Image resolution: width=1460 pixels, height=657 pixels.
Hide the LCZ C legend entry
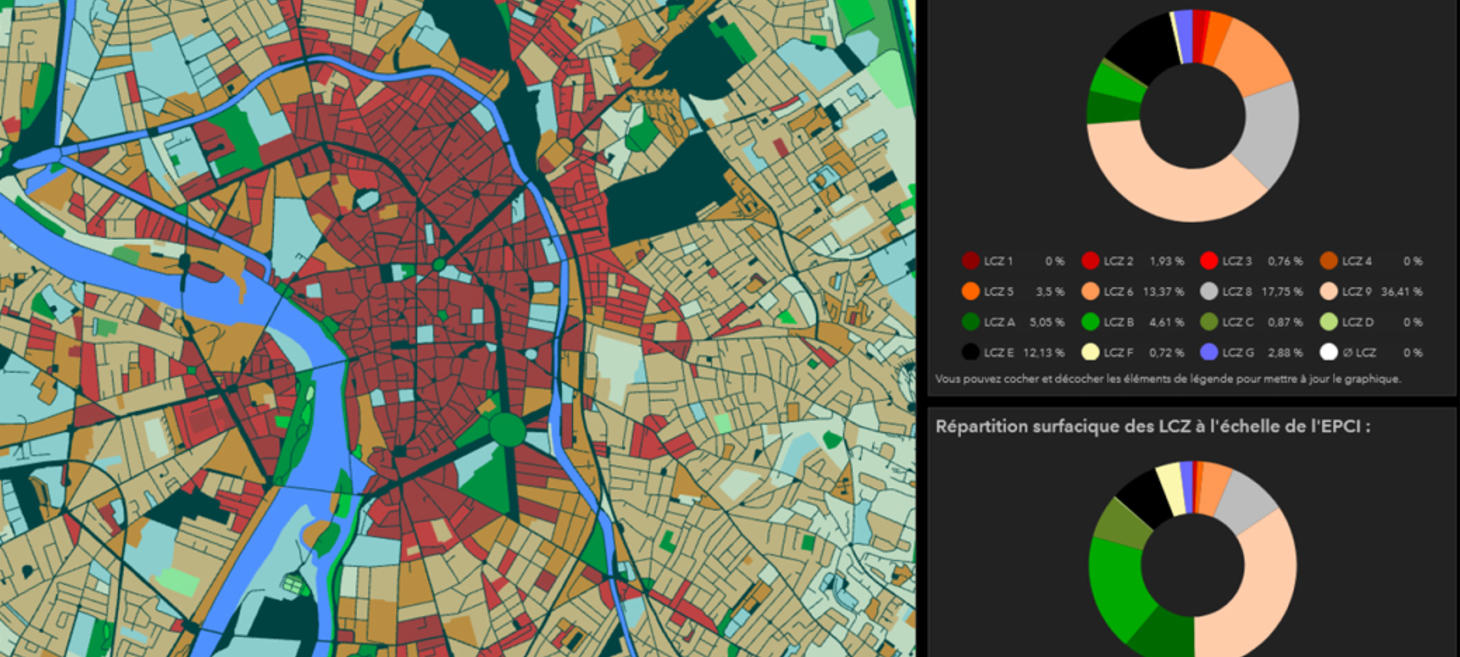click(1209, 322)
